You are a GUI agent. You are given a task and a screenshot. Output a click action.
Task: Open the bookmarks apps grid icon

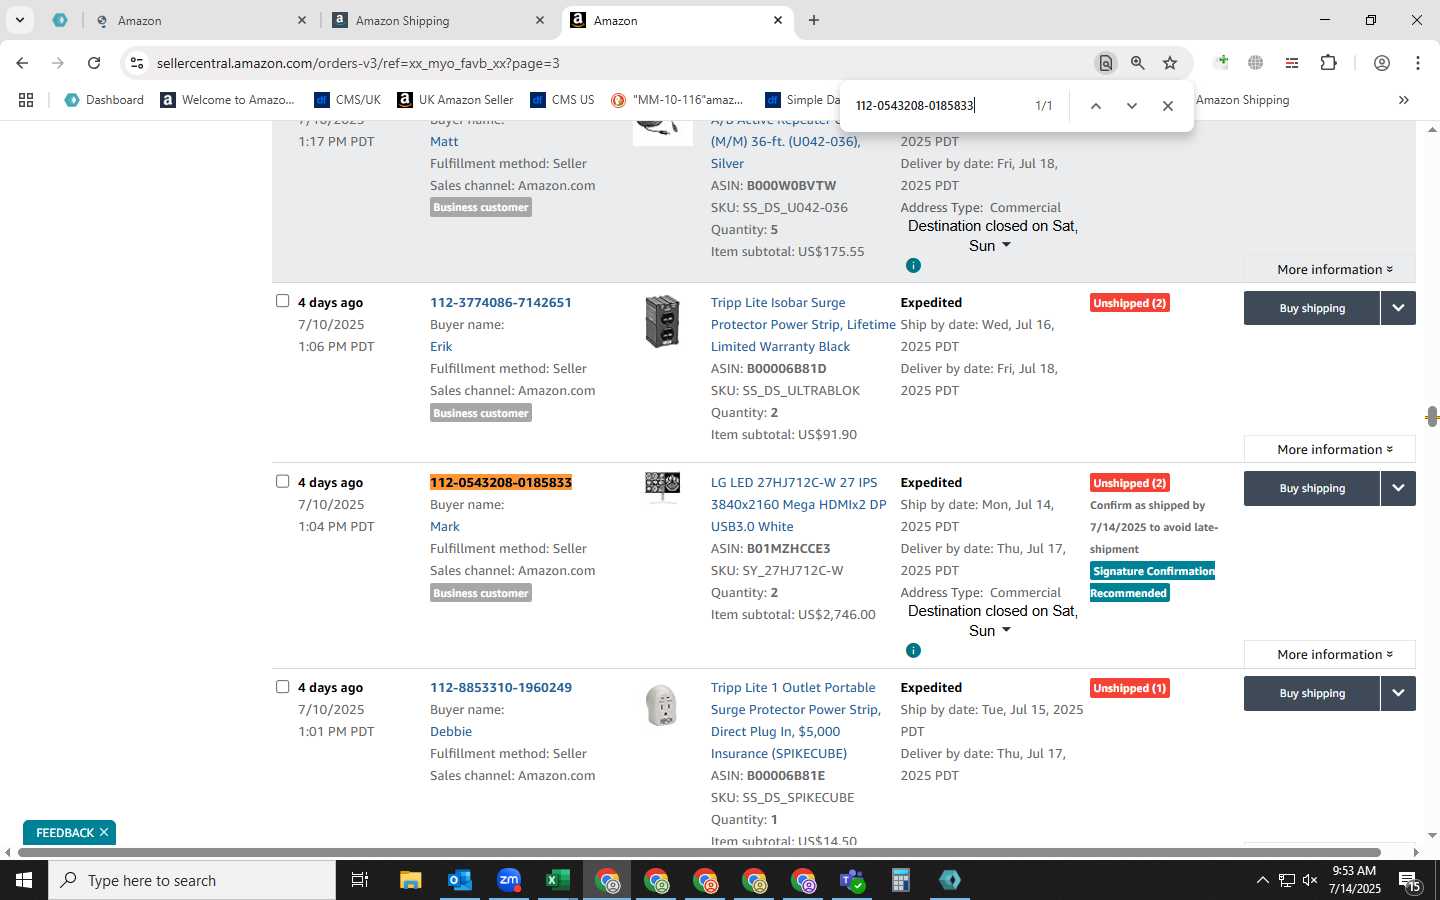coord(26,100)
